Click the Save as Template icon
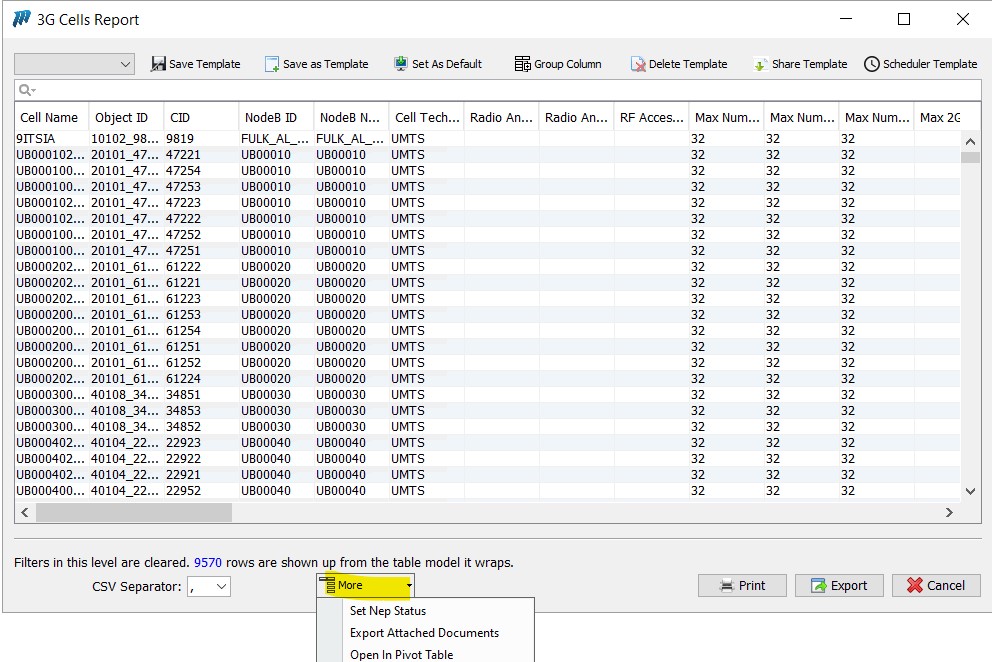The width and height of the screenshot is (992, 662). click(272, 64)
